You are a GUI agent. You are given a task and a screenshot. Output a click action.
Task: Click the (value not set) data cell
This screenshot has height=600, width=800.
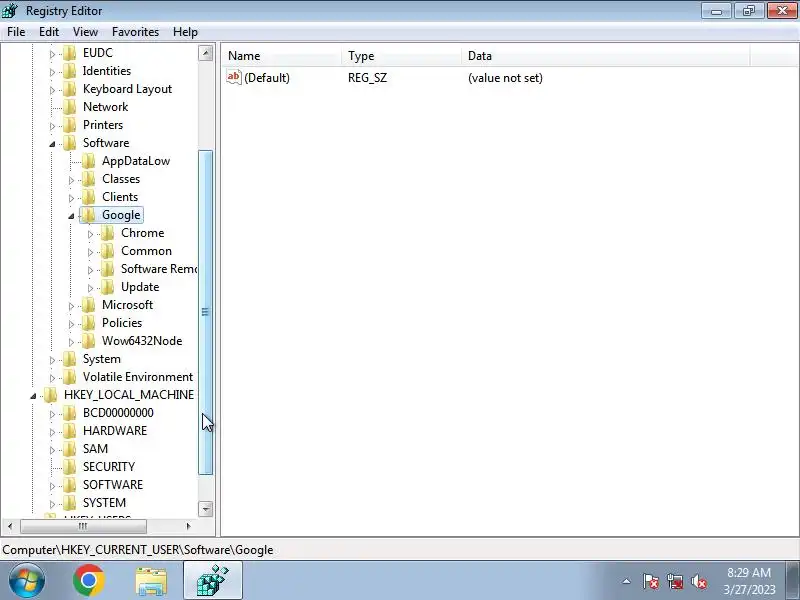pyautogui.click(x=505, y=78)
